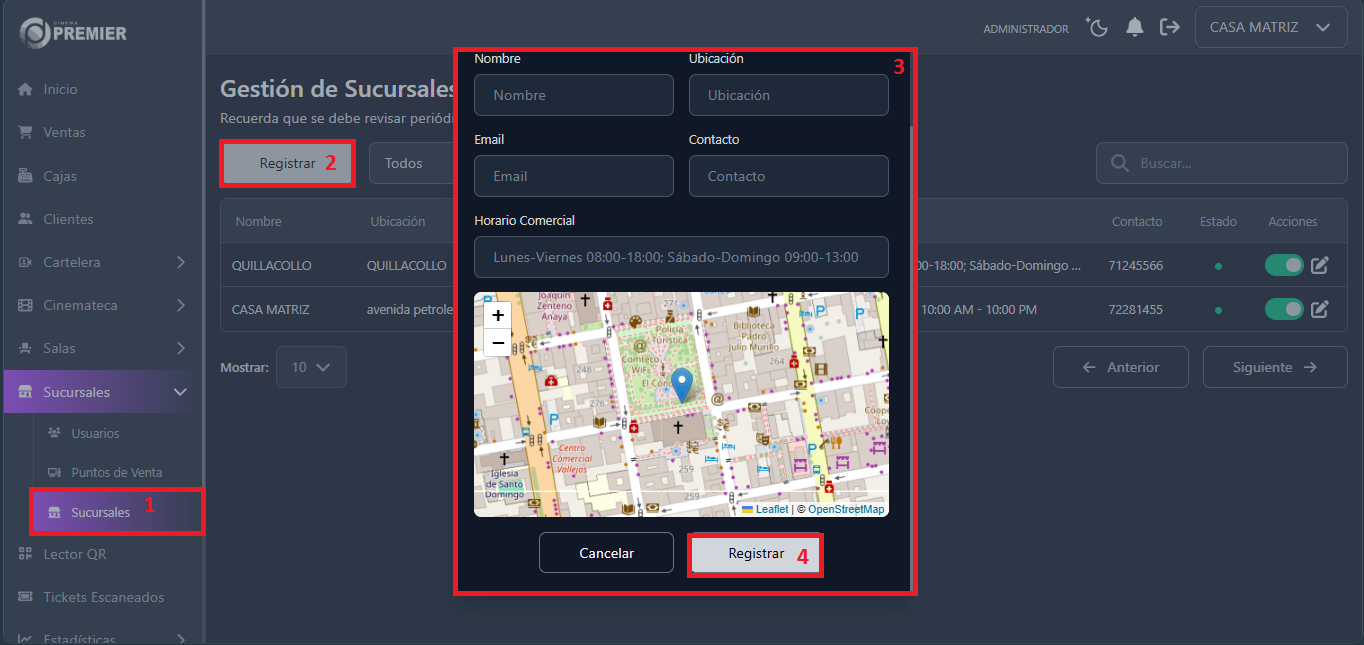The height and width of the screenshot is (645, 1364).
Task: Click the logout arrow icon
Action: tap(1169, 28)
